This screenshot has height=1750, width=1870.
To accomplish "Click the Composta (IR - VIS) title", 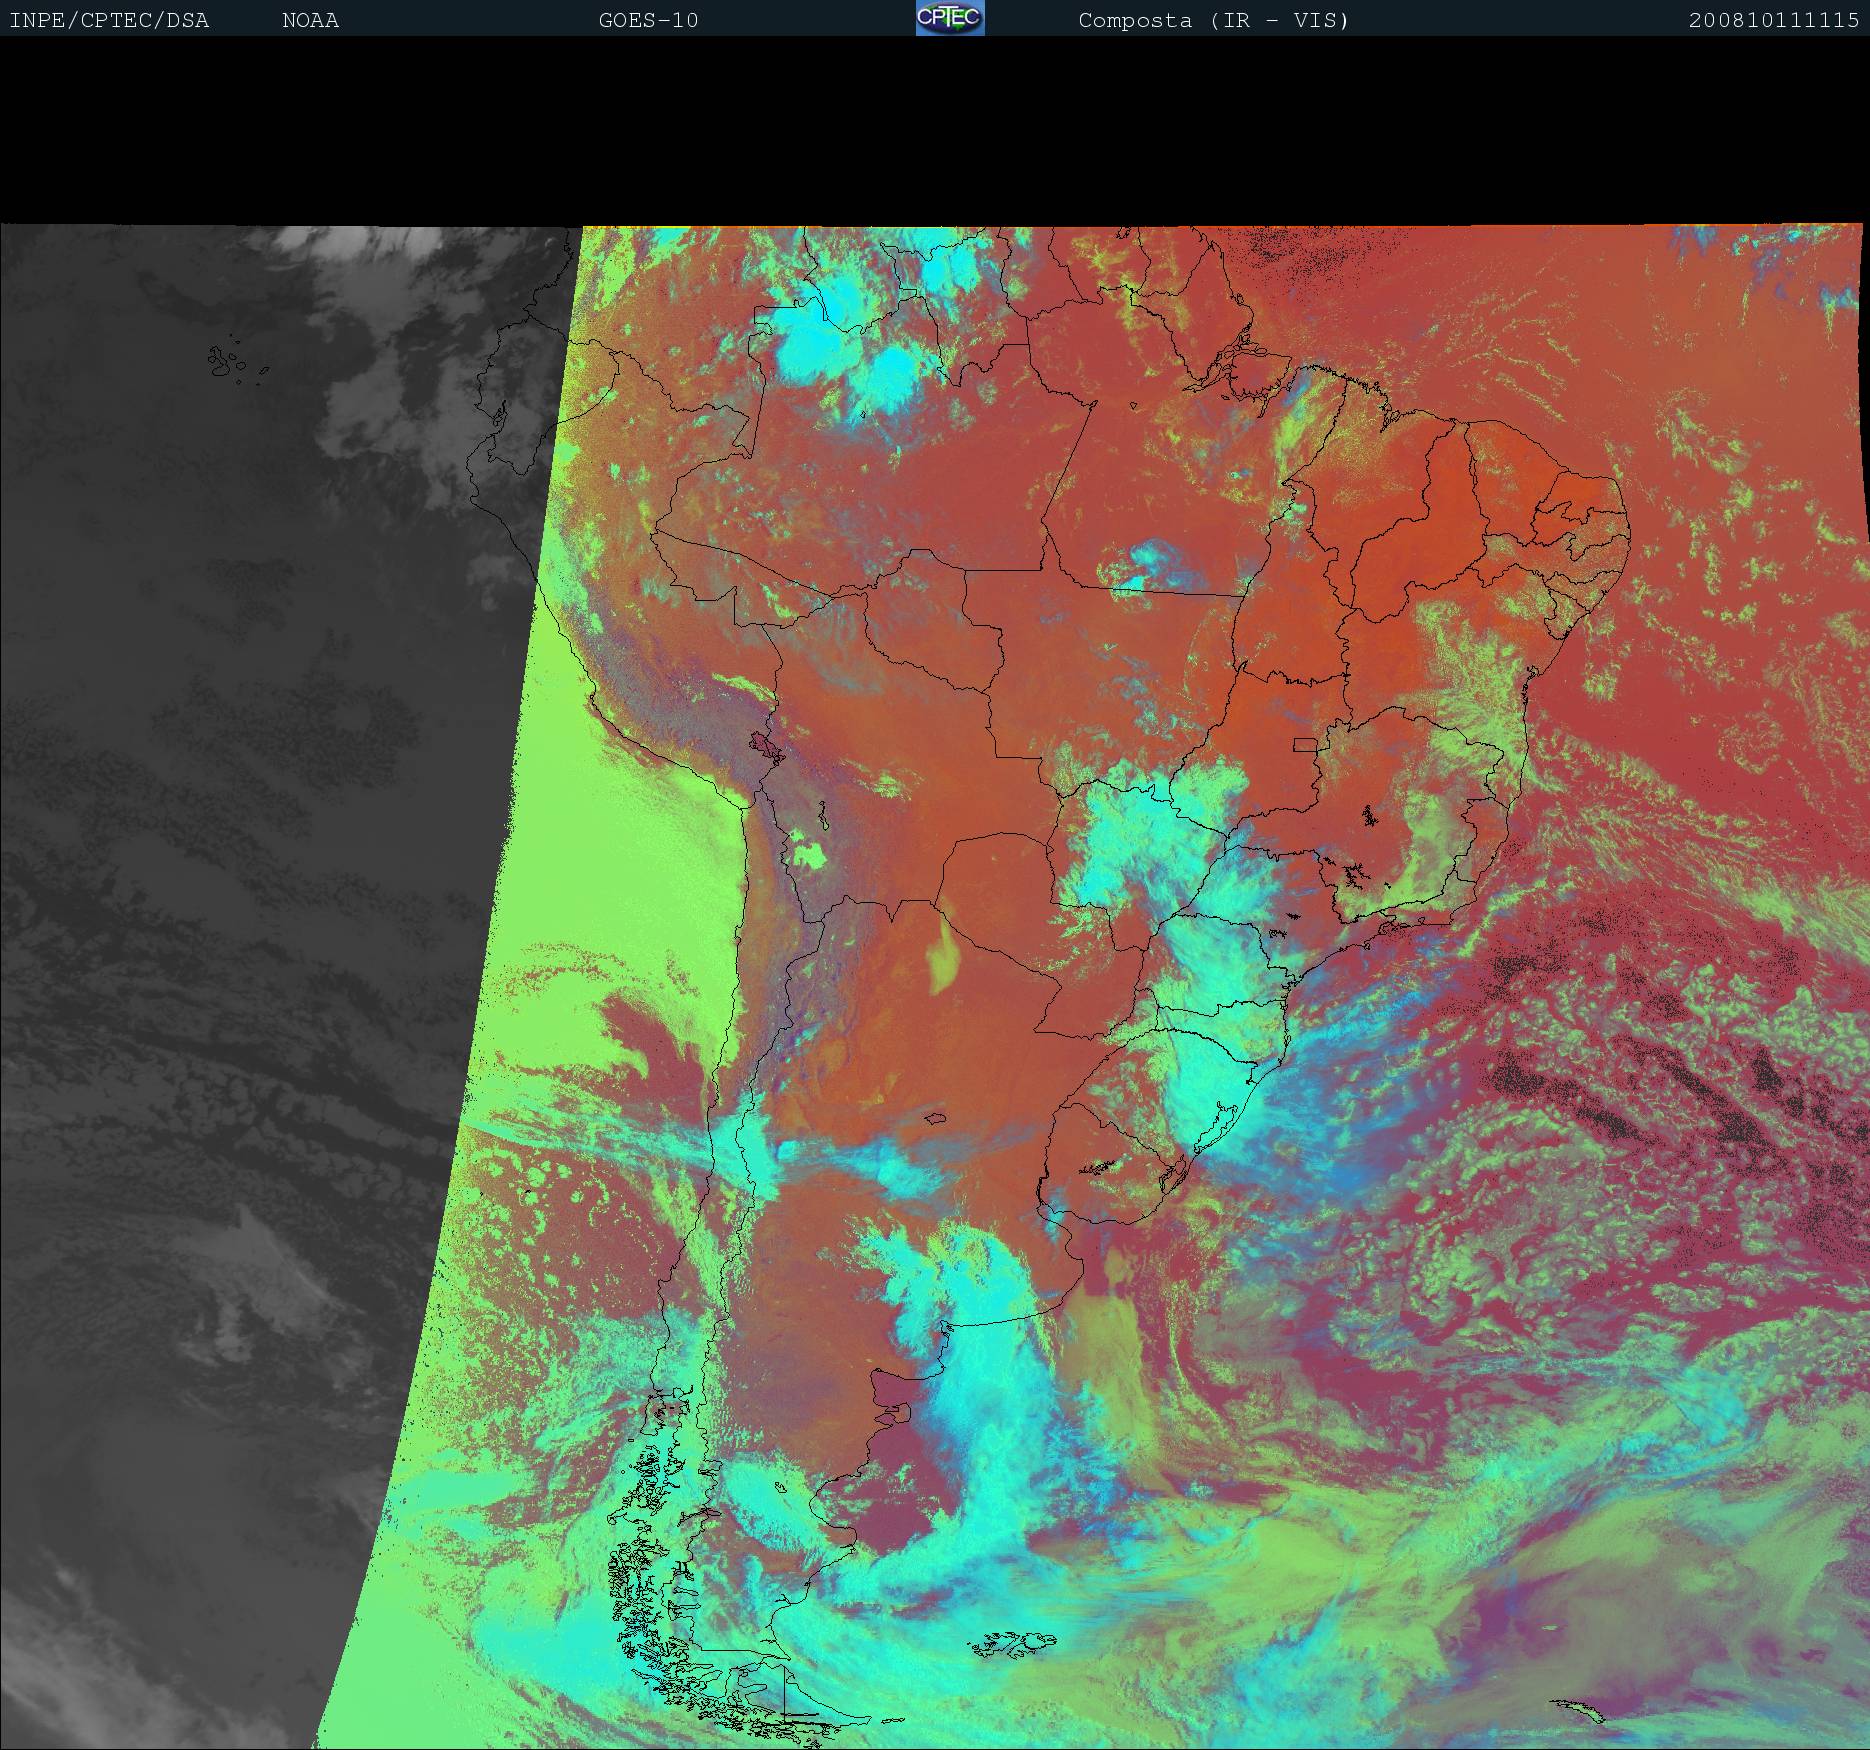I will tap(1213, 21).
